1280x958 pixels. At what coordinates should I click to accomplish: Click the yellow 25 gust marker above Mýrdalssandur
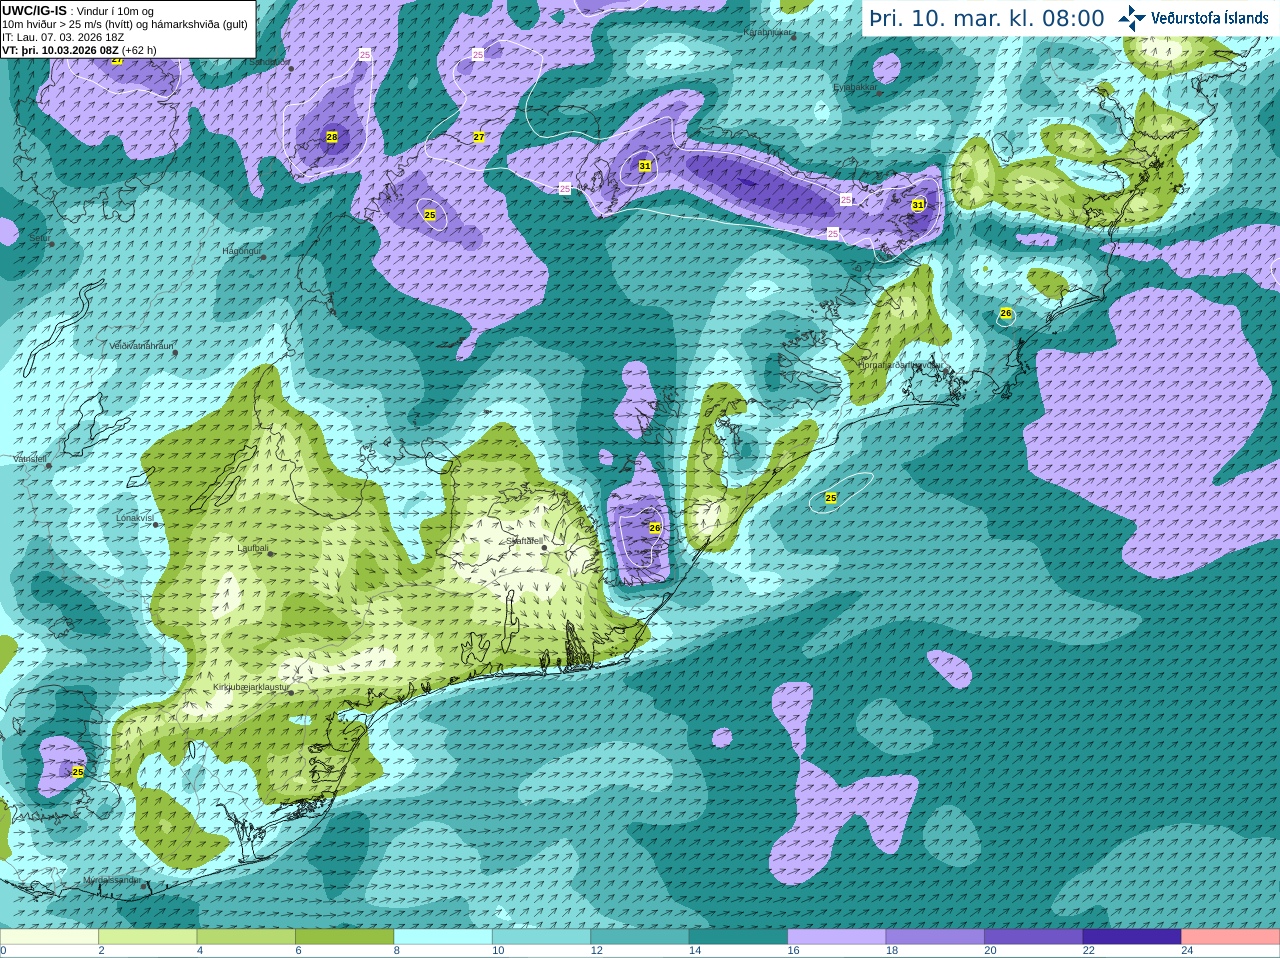(x=78, y=771)
